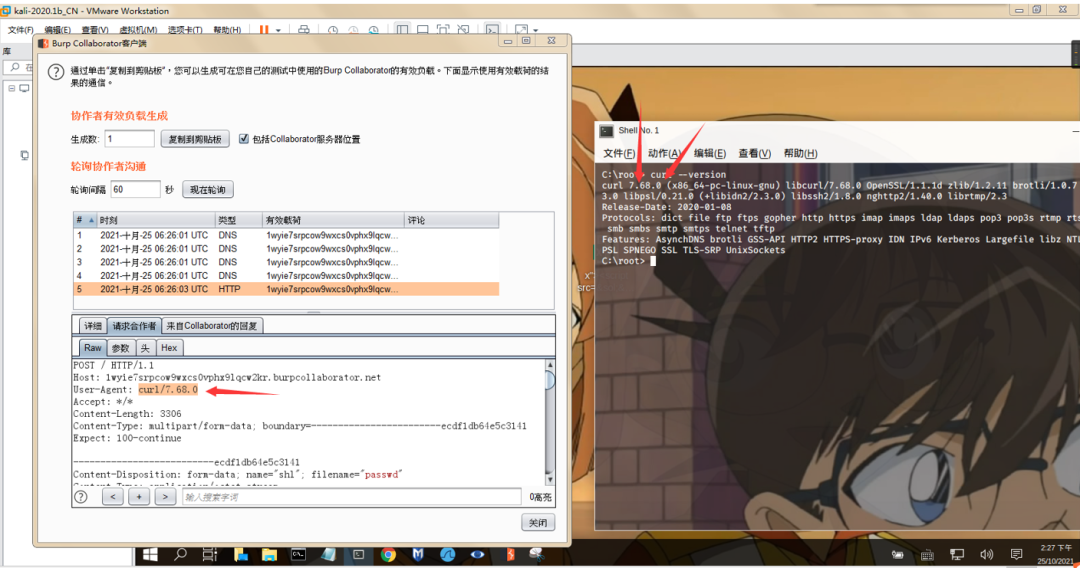Select interaction row 4 DNS entry

[286, 275]
